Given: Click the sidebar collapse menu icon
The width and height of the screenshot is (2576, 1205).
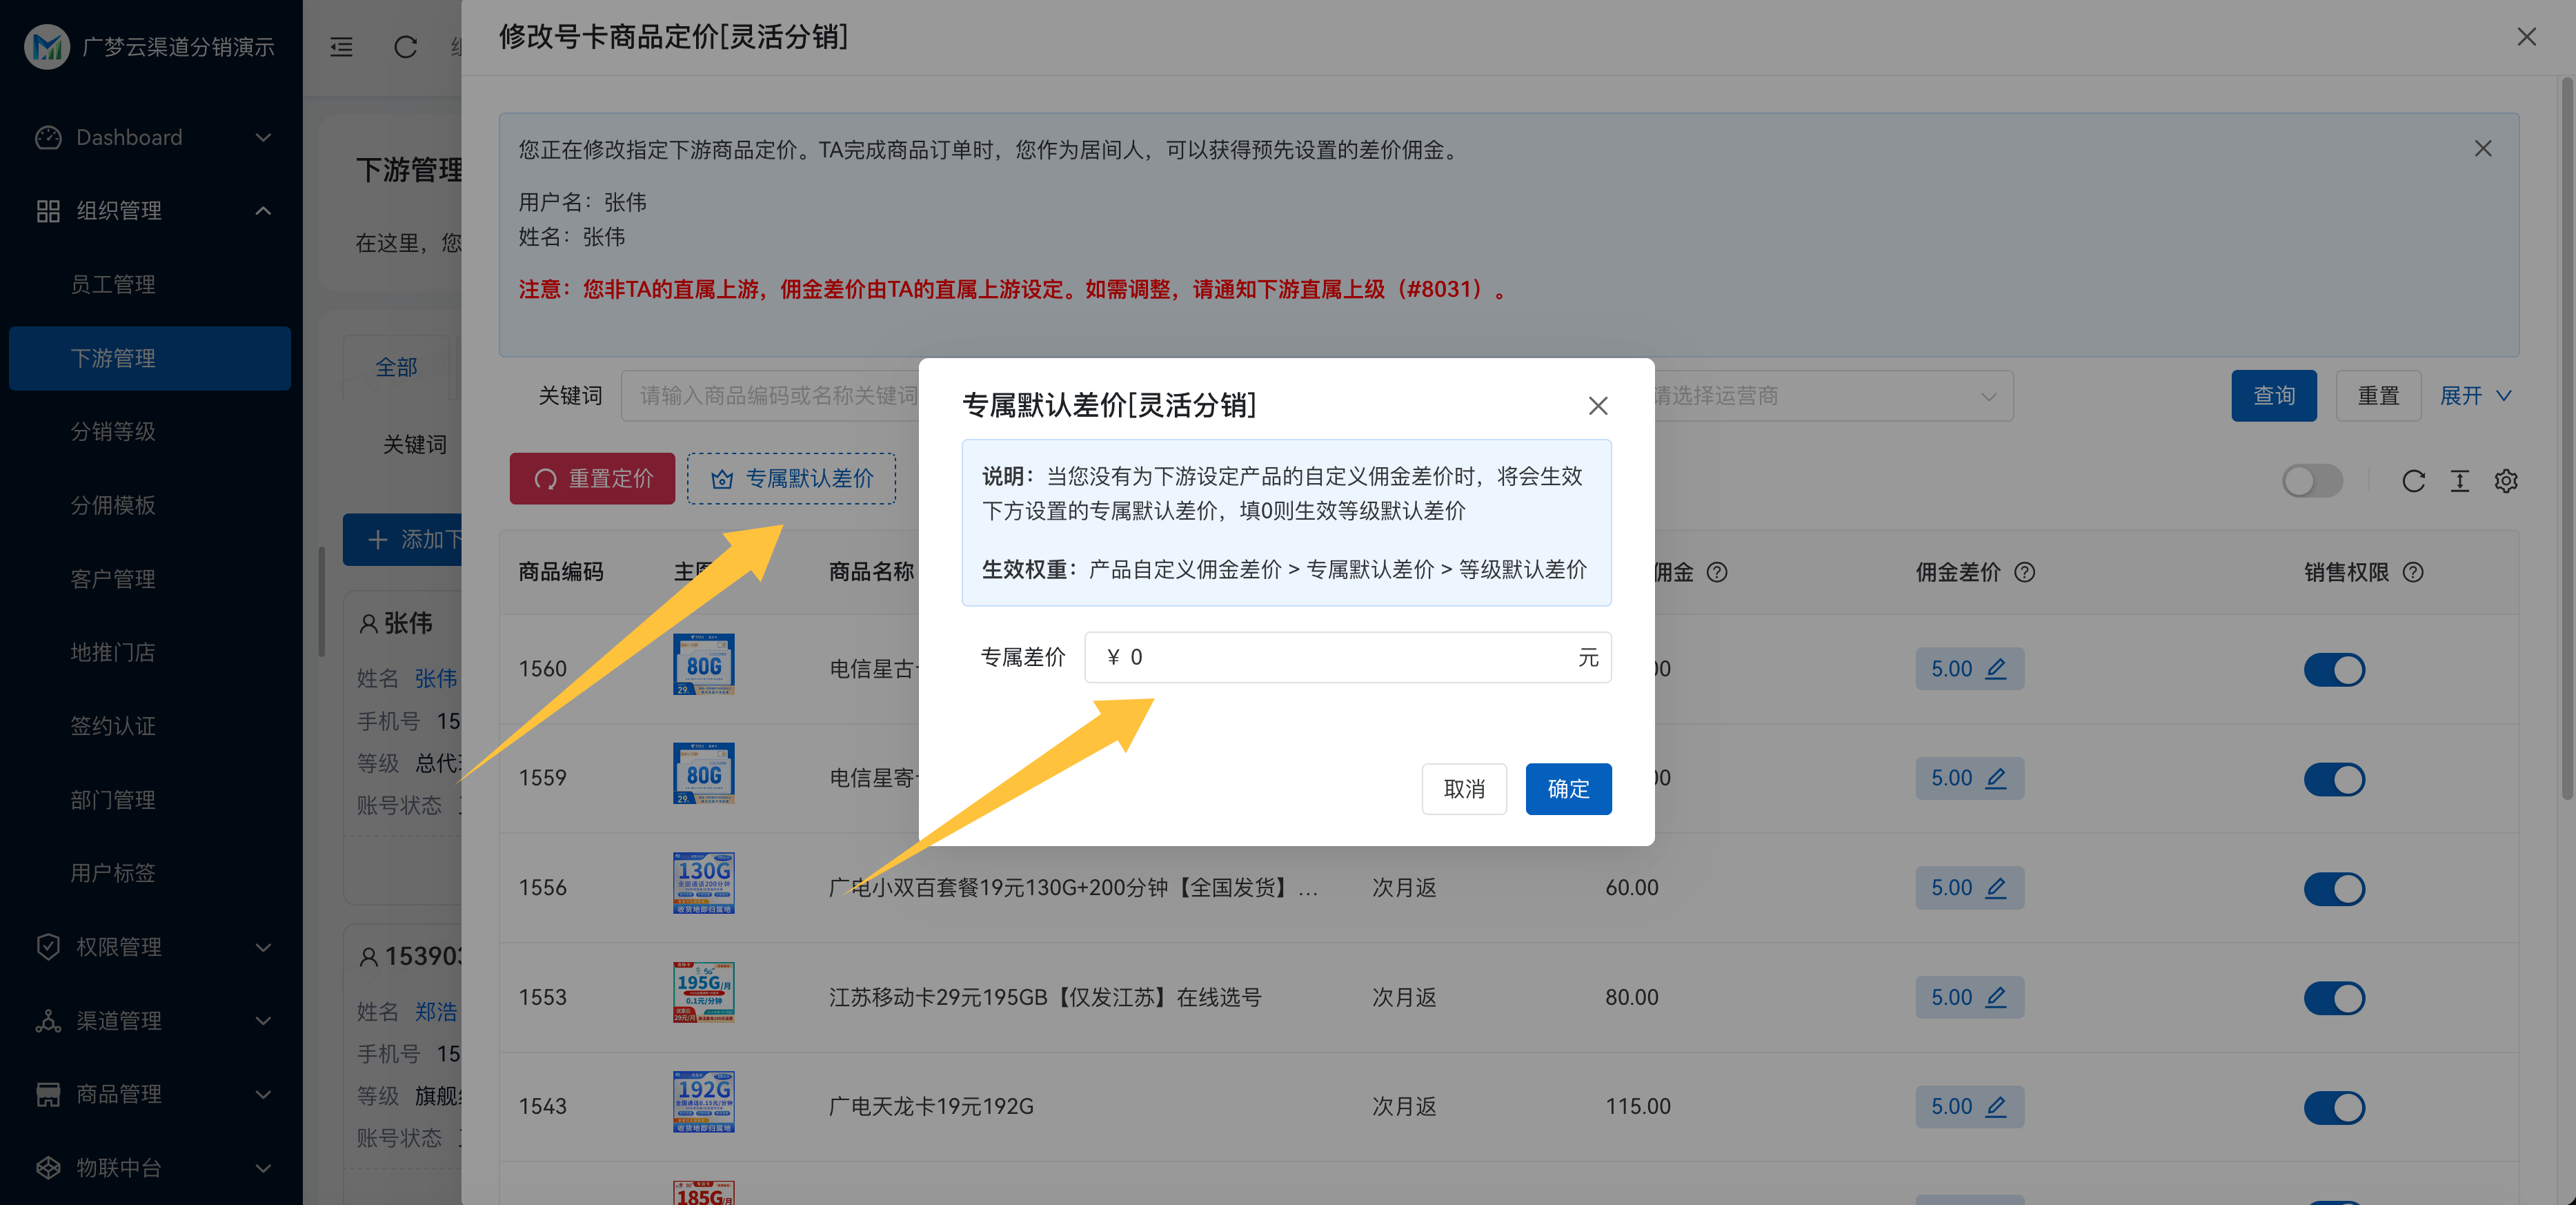Looking at the screenshot, I should [341, 47].
